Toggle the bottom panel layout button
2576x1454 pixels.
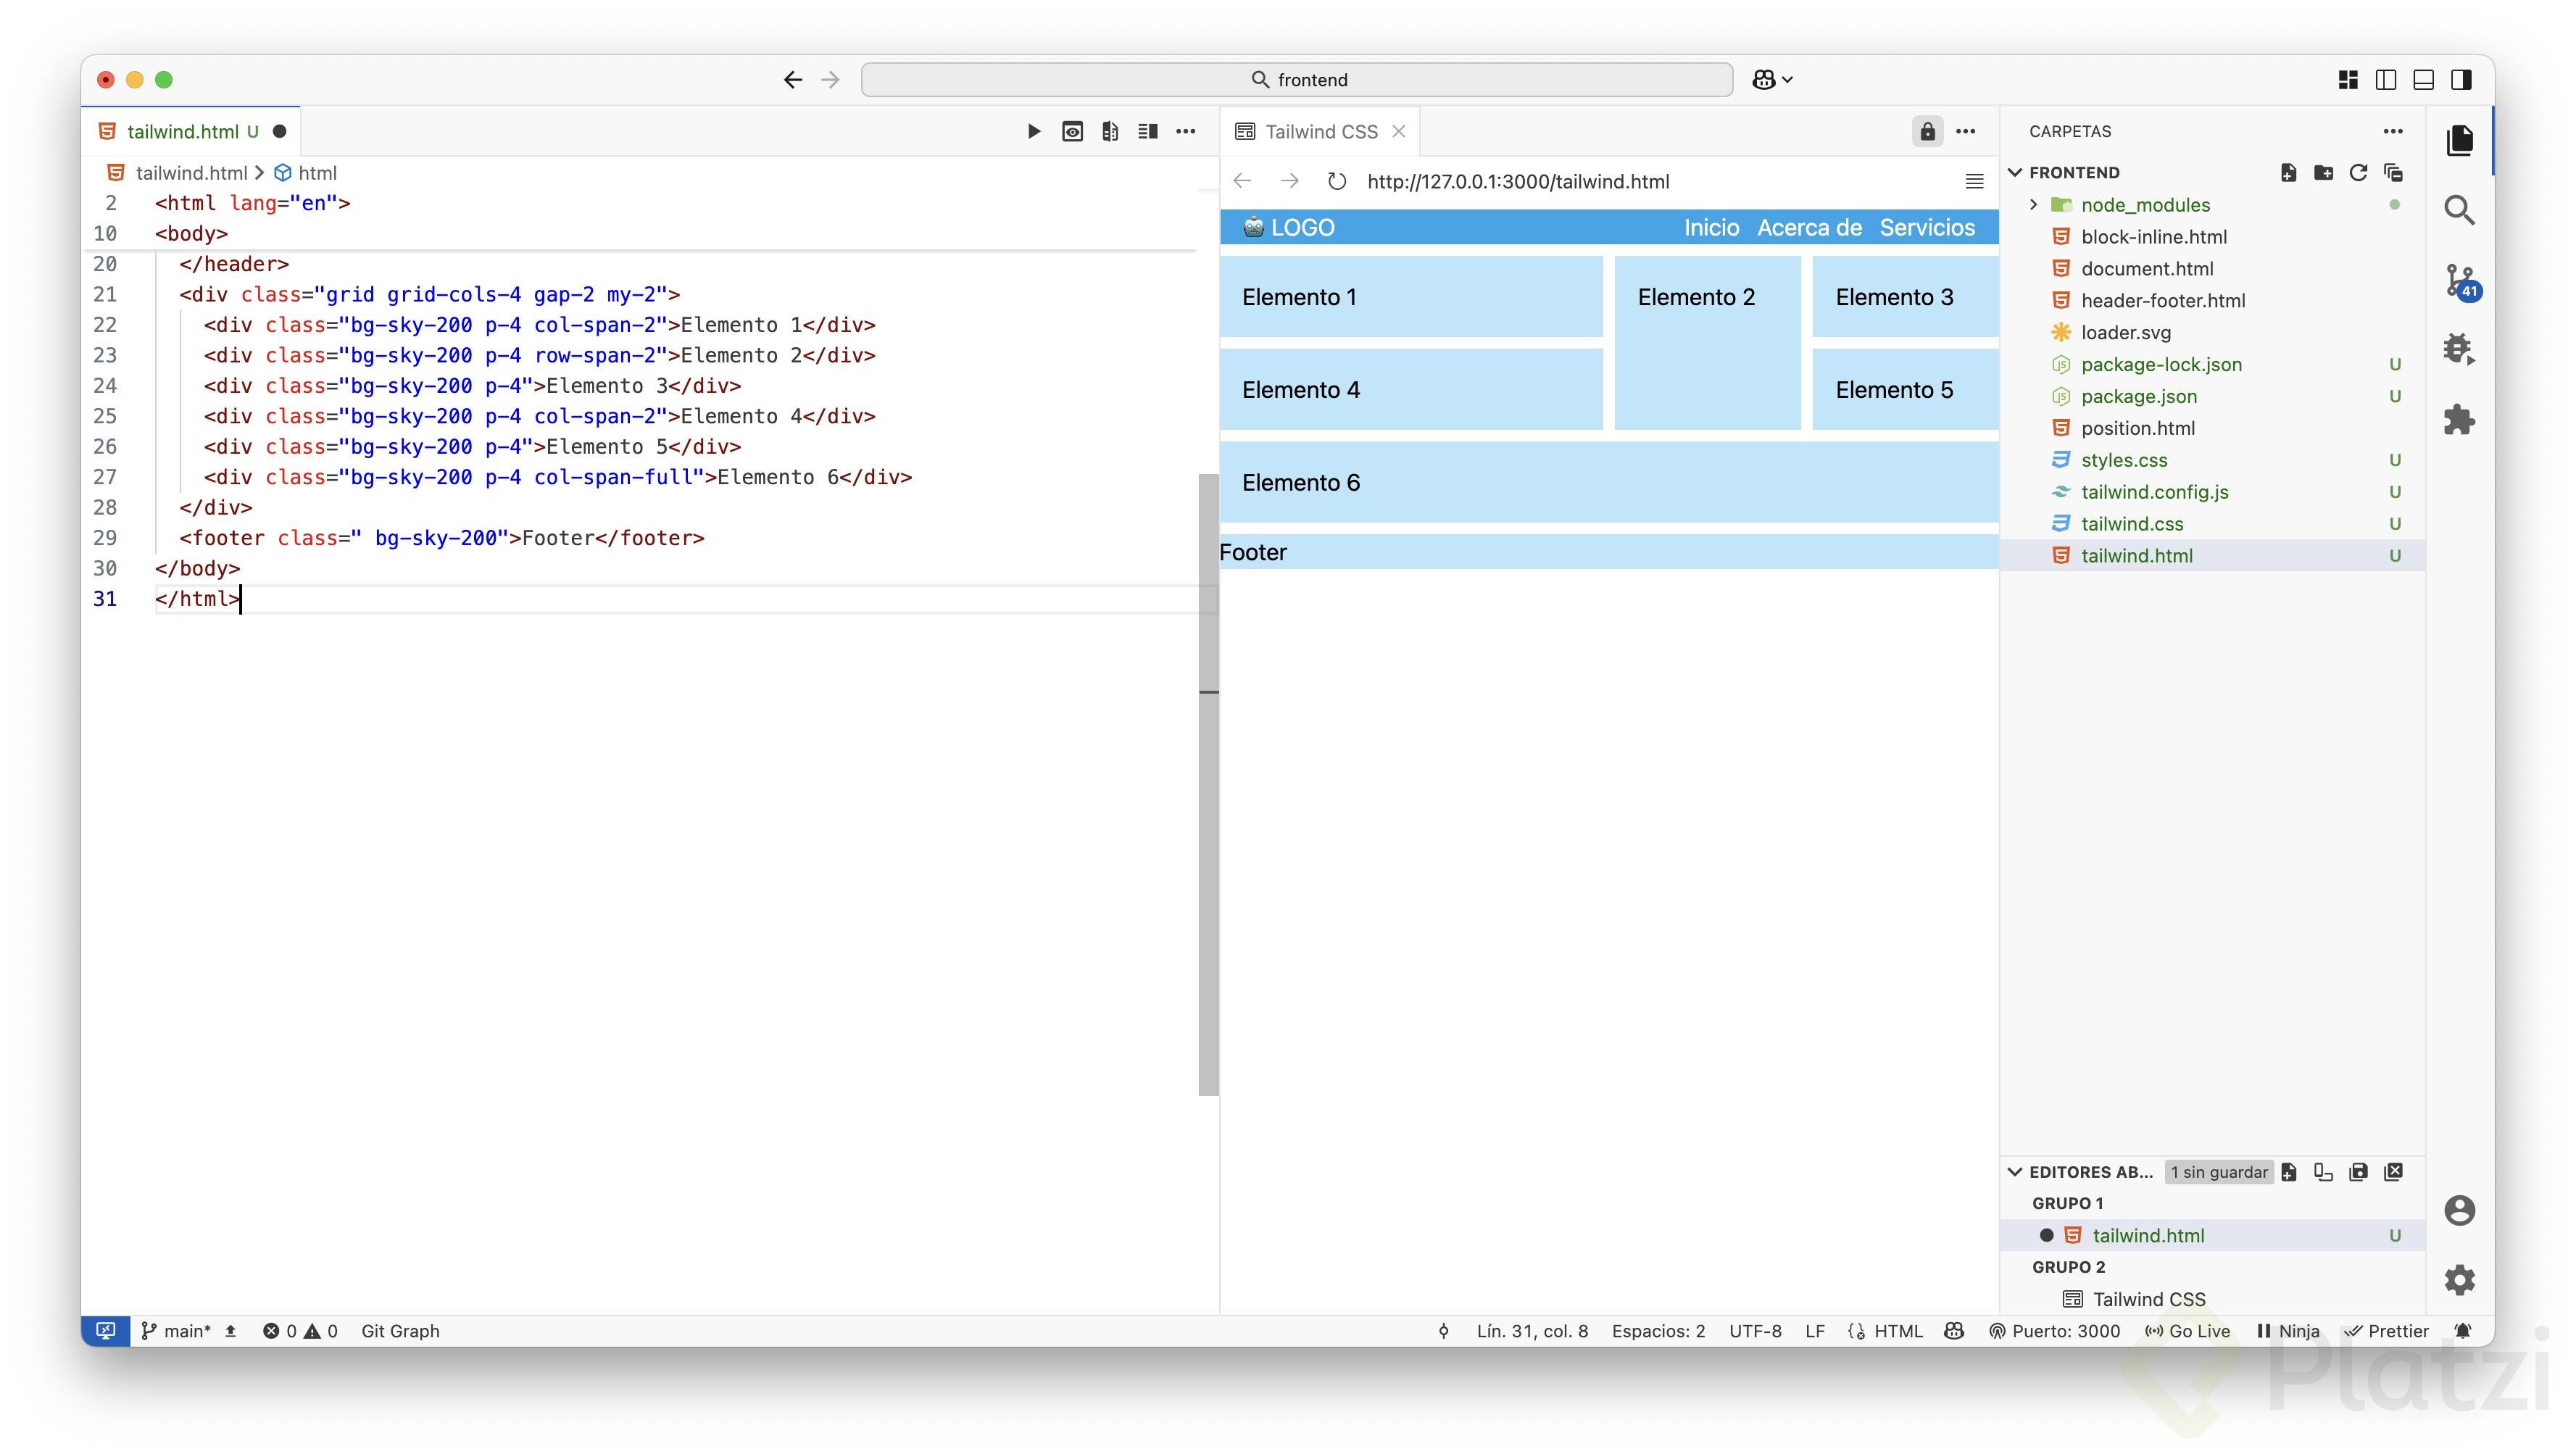pos(2423,80)
